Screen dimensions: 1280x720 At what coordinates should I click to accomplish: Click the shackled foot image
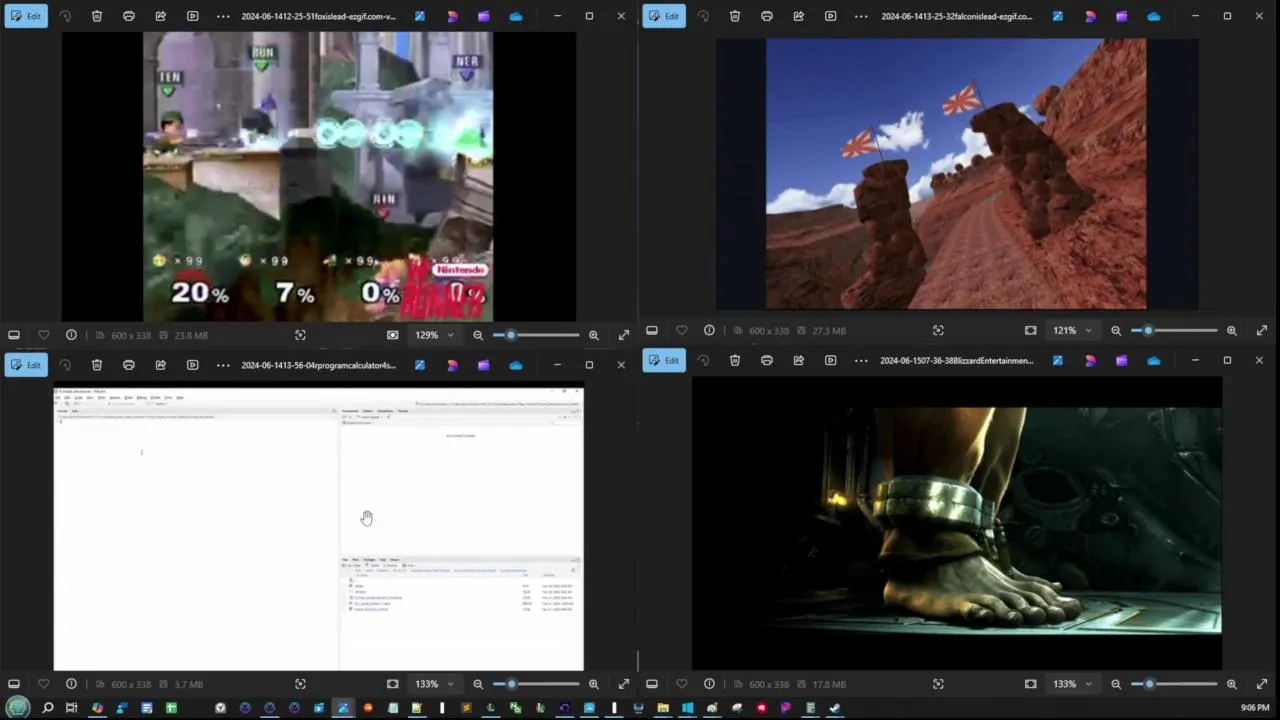[956, 520]
